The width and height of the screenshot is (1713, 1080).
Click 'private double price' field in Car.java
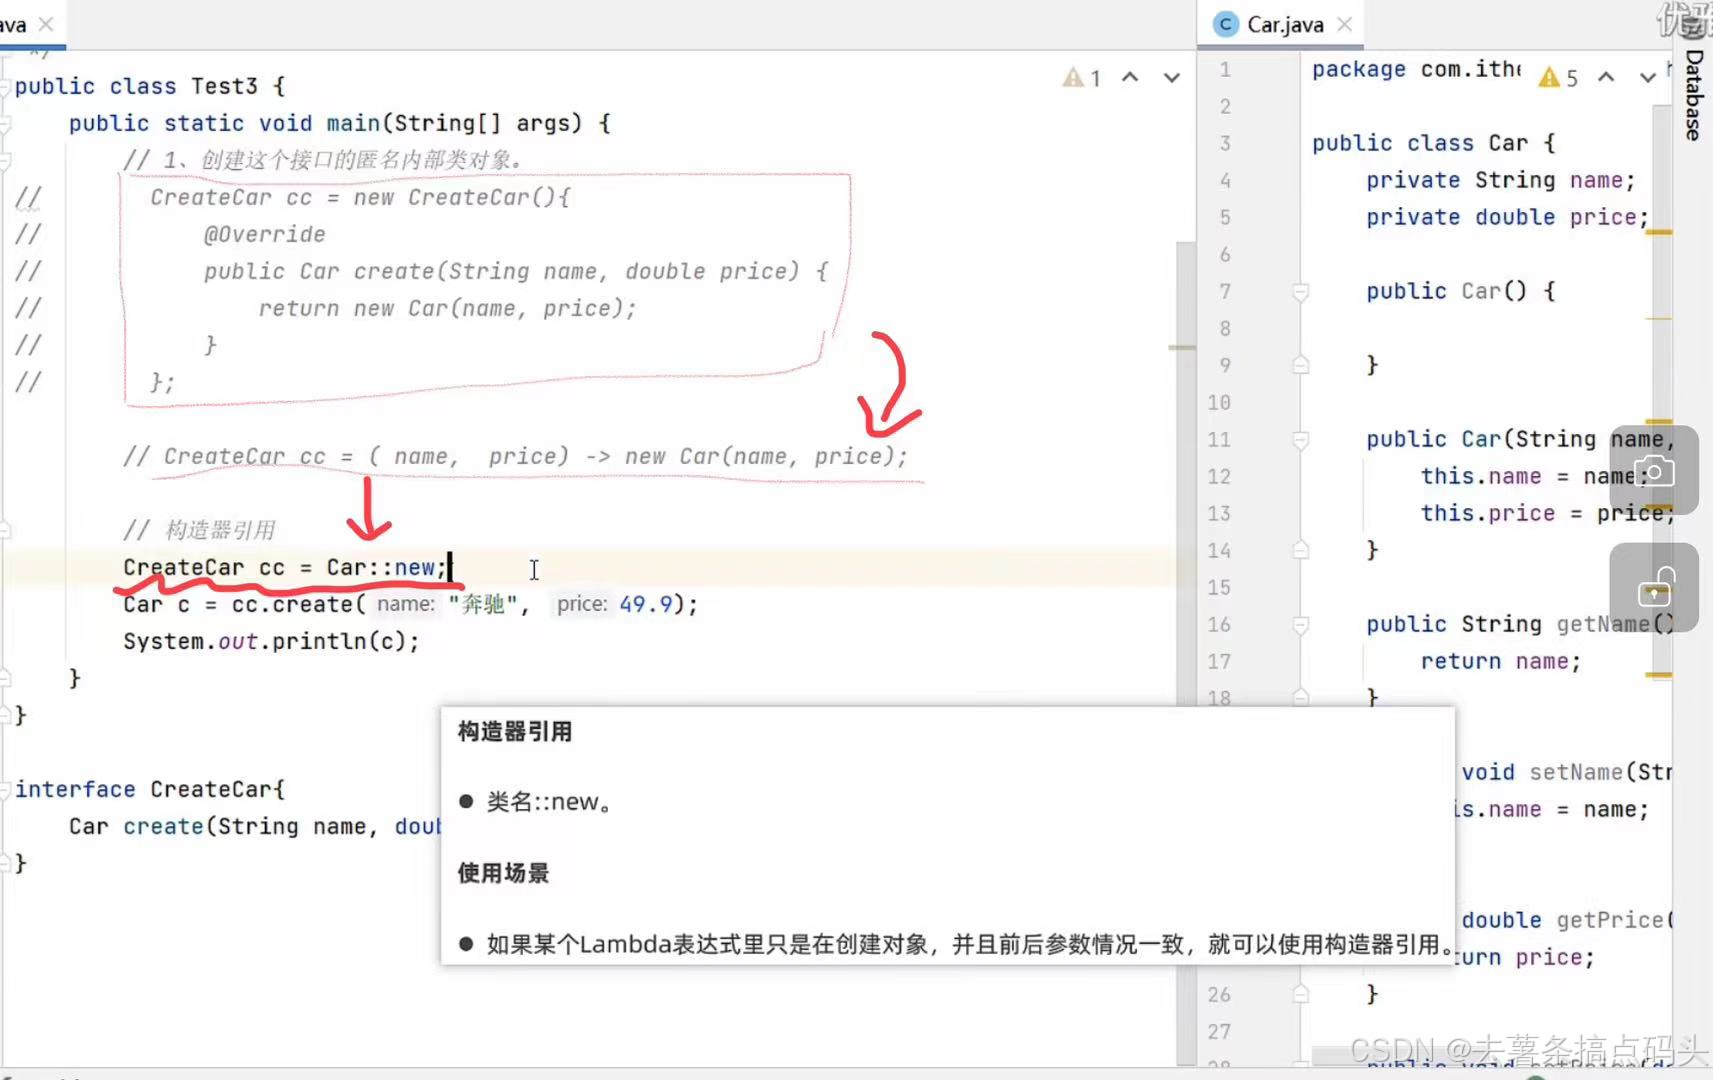[x=1507, y=217]
